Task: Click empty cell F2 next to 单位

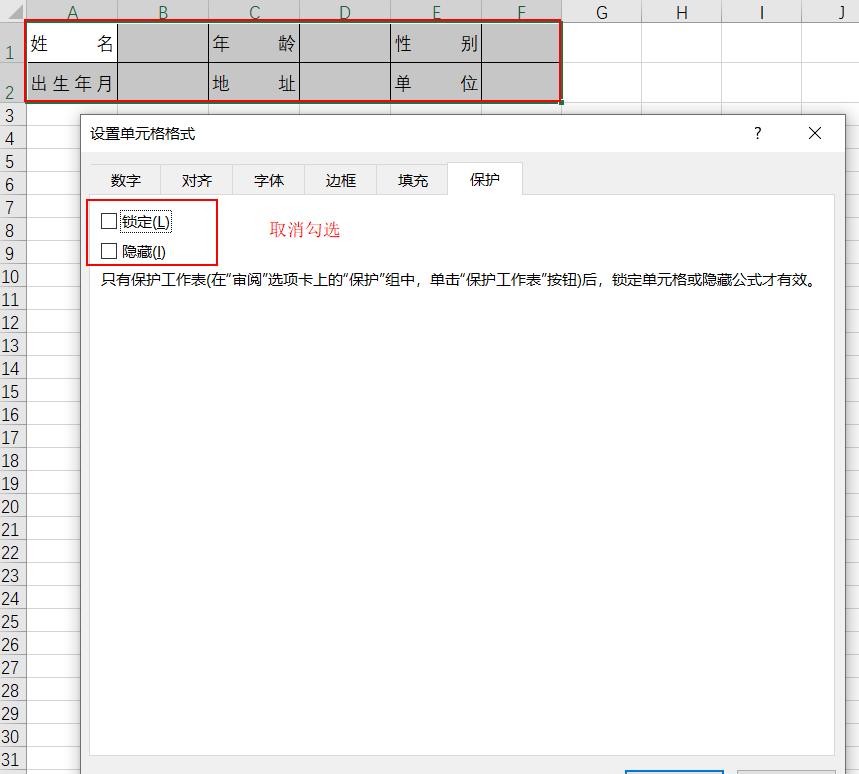Action: point(521,82)
